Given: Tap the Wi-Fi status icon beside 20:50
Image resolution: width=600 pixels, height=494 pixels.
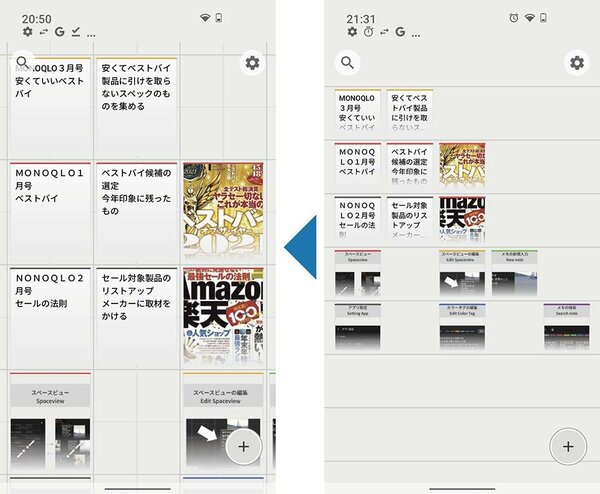Looking at the screenshot, I should [x=205, y=18].
